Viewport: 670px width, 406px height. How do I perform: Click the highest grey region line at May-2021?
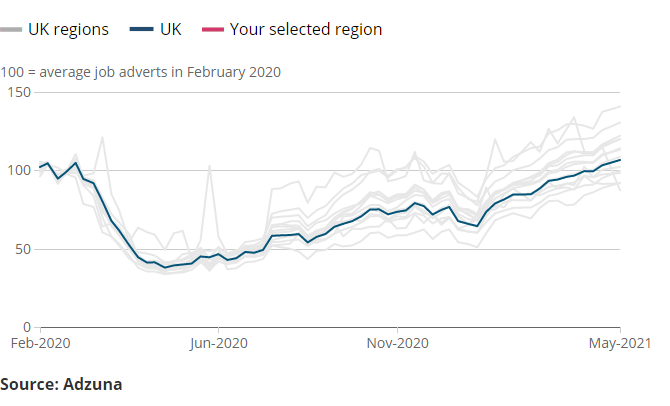pyautogui.click(x=620, y=107)
